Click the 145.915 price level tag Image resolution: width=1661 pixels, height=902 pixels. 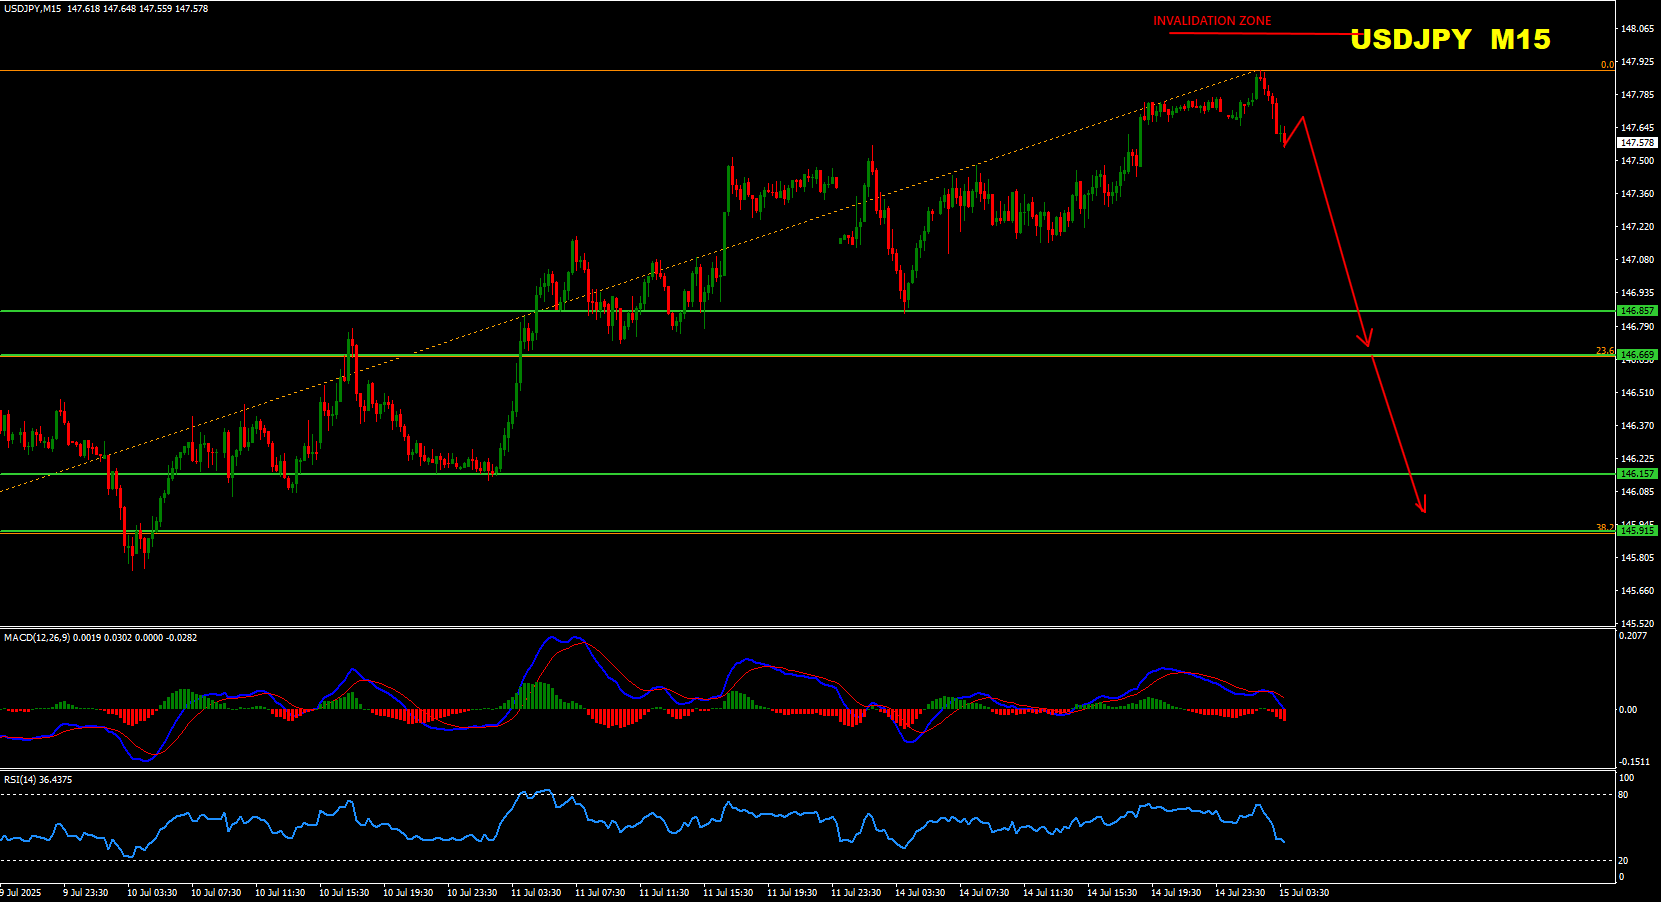1637,531
